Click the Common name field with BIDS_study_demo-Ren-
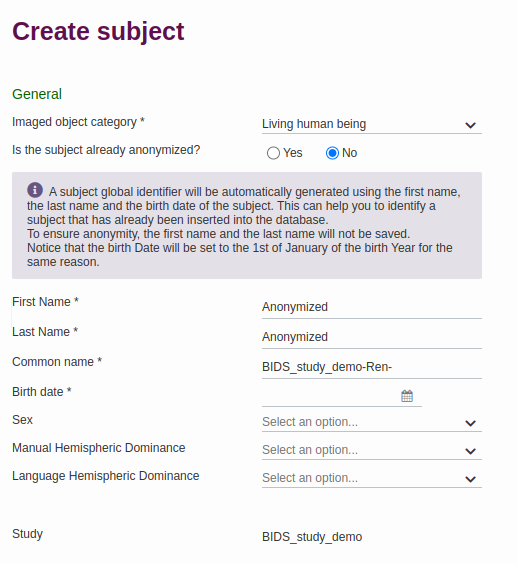 (372, 367)
